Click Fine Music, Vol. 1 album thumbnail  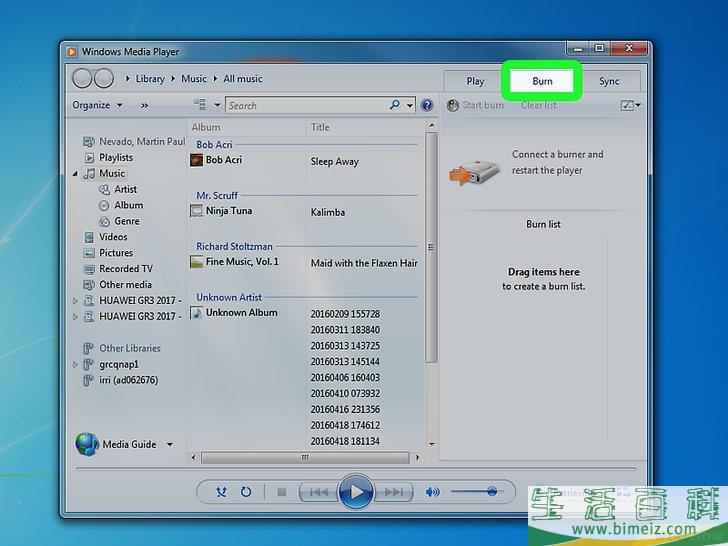pos(196,262)
